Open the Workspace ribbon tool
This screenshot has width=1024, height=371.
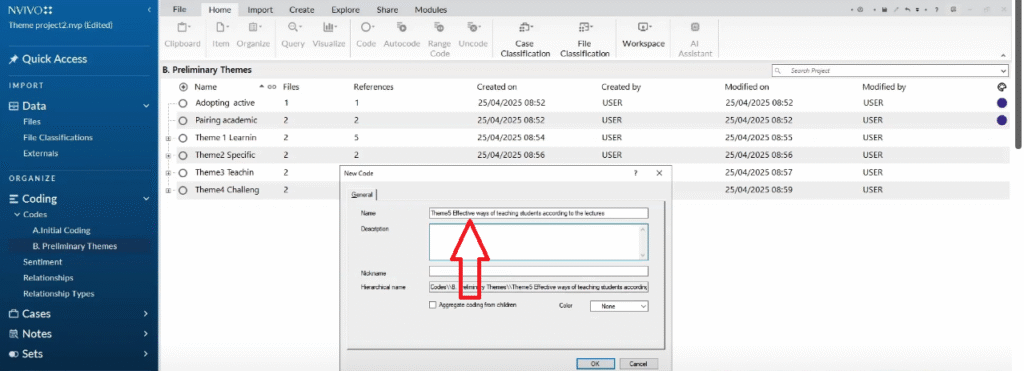(x=643, y=35)
